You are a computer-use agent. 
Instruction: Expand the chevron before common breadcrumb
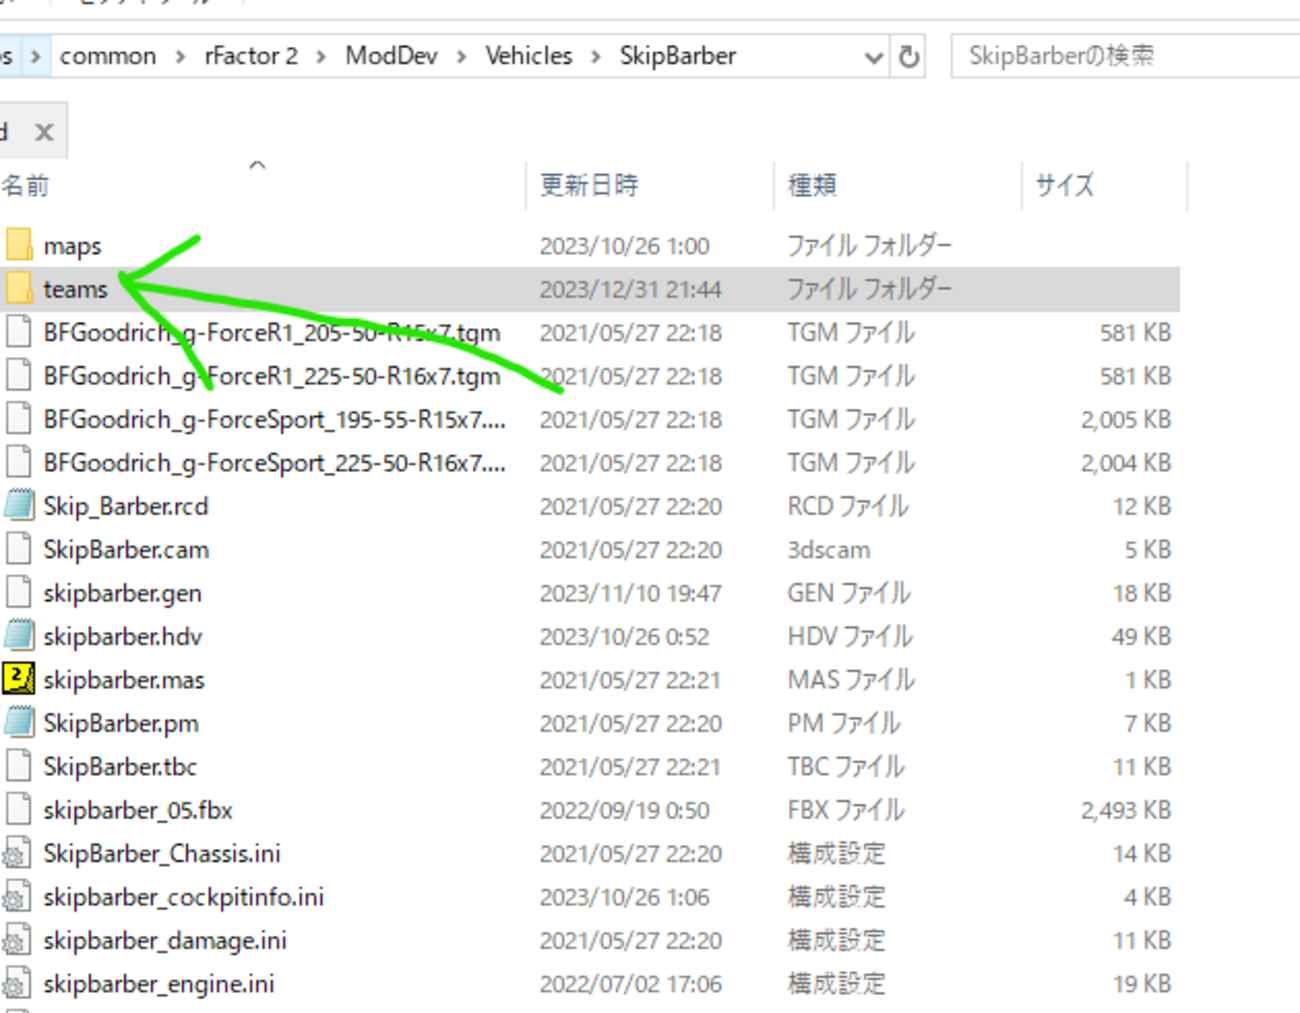36,56
